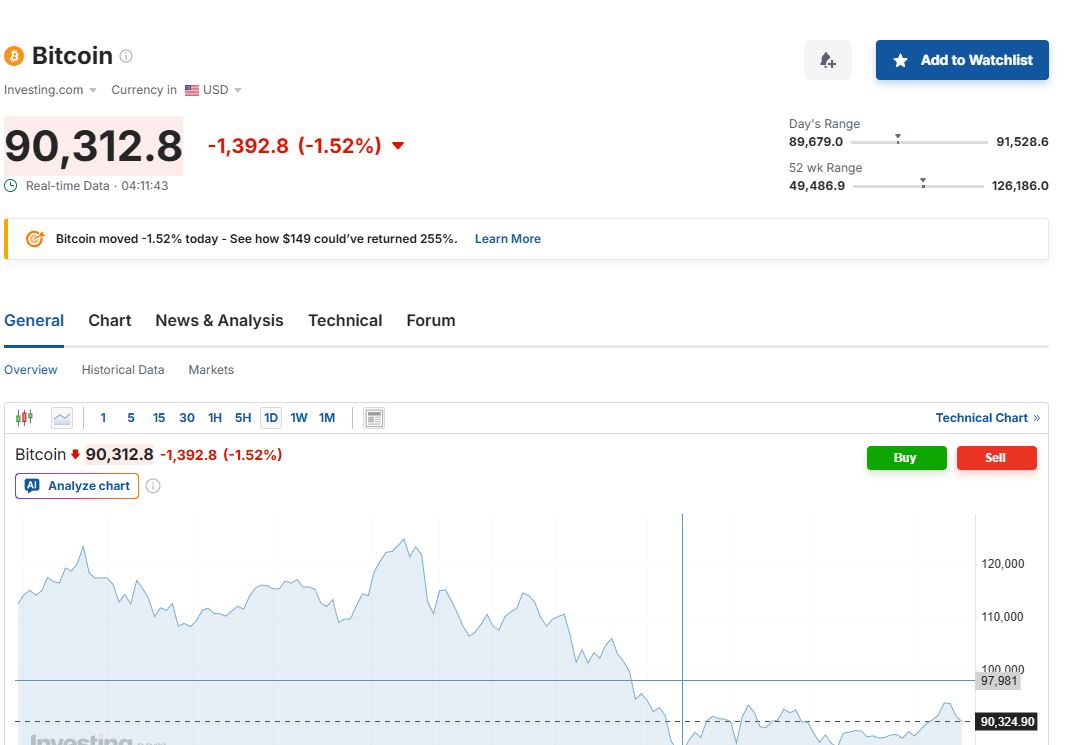This screenshot has width=1067, height=745.
Task: Open the Investing.com data source dropdown
Action: pyautogui.click(x=51, y=90)
